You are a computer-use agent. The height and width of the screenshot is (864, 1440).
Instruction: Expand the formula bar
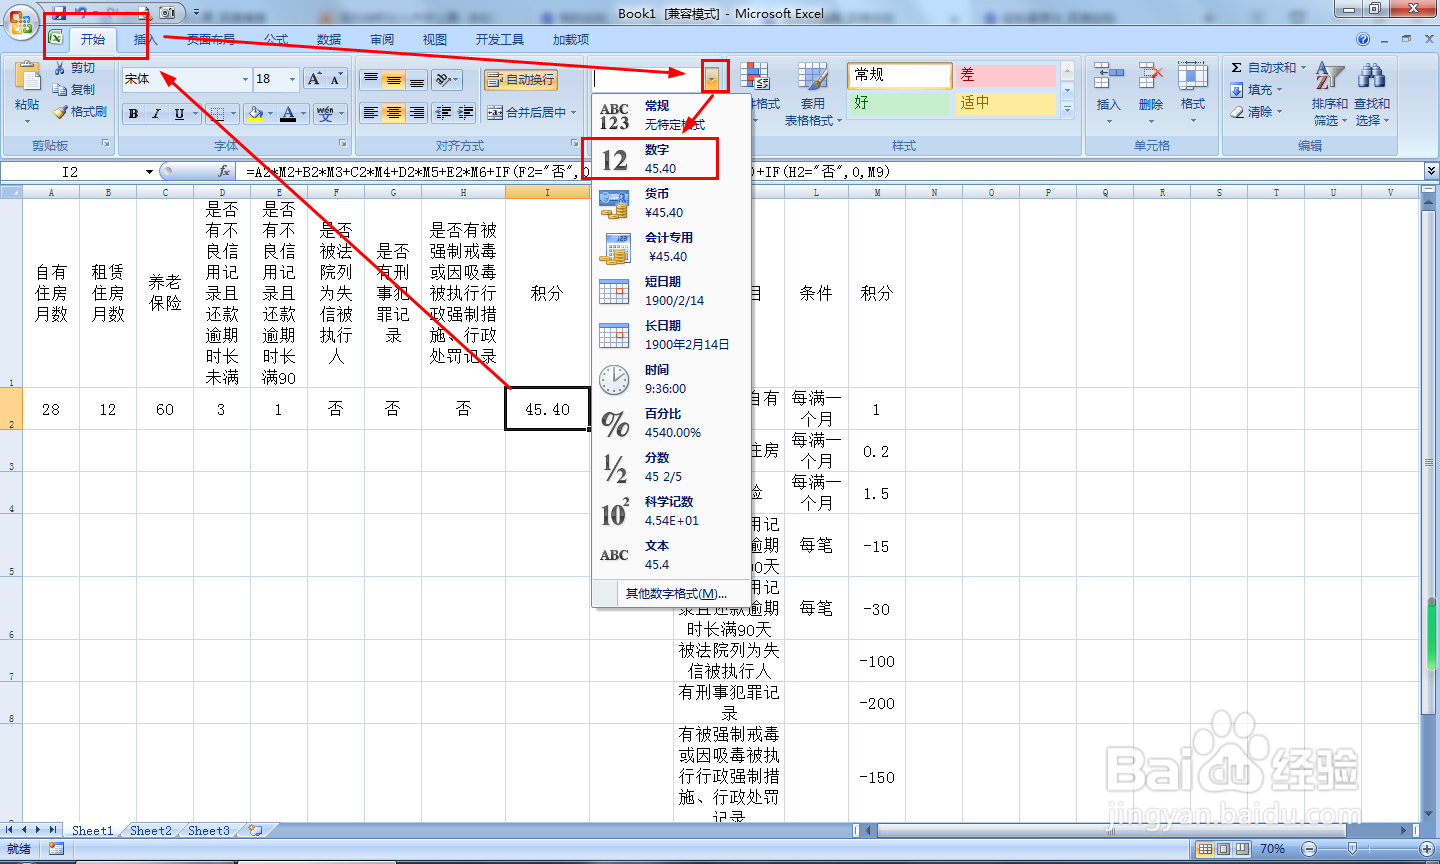(x=1431, y=172)
